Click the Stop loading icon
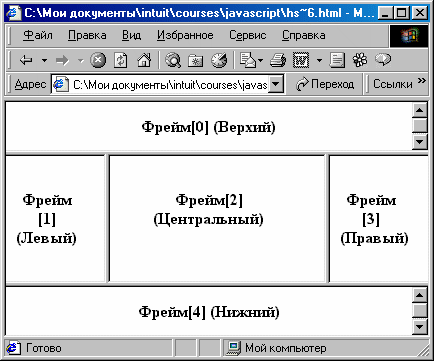This screenshot has height=362, width=435. point(98,60)
